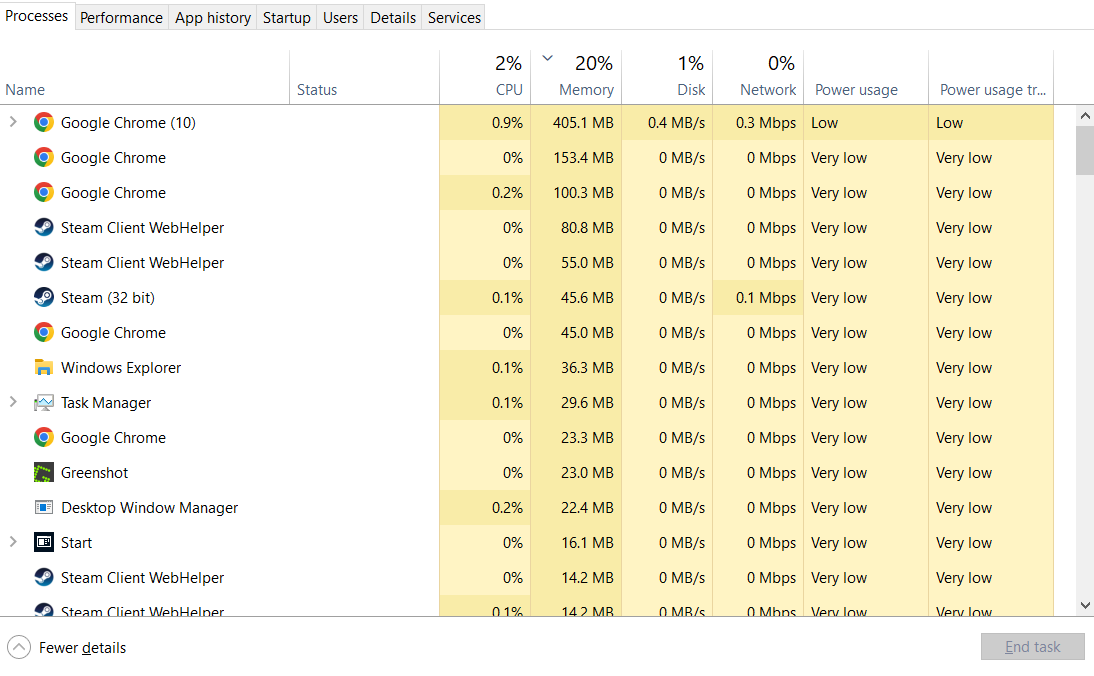
Task: Click the Greenshot process icon
Action: 44,472
